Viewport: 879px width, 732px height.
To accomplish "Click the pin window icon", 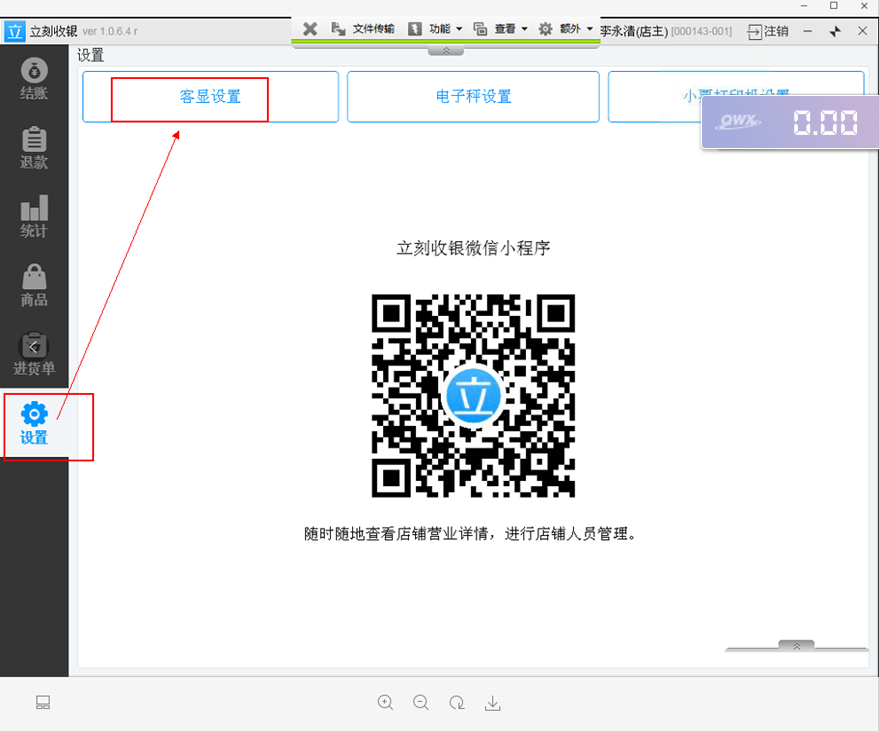I will [x=835, y=31].
